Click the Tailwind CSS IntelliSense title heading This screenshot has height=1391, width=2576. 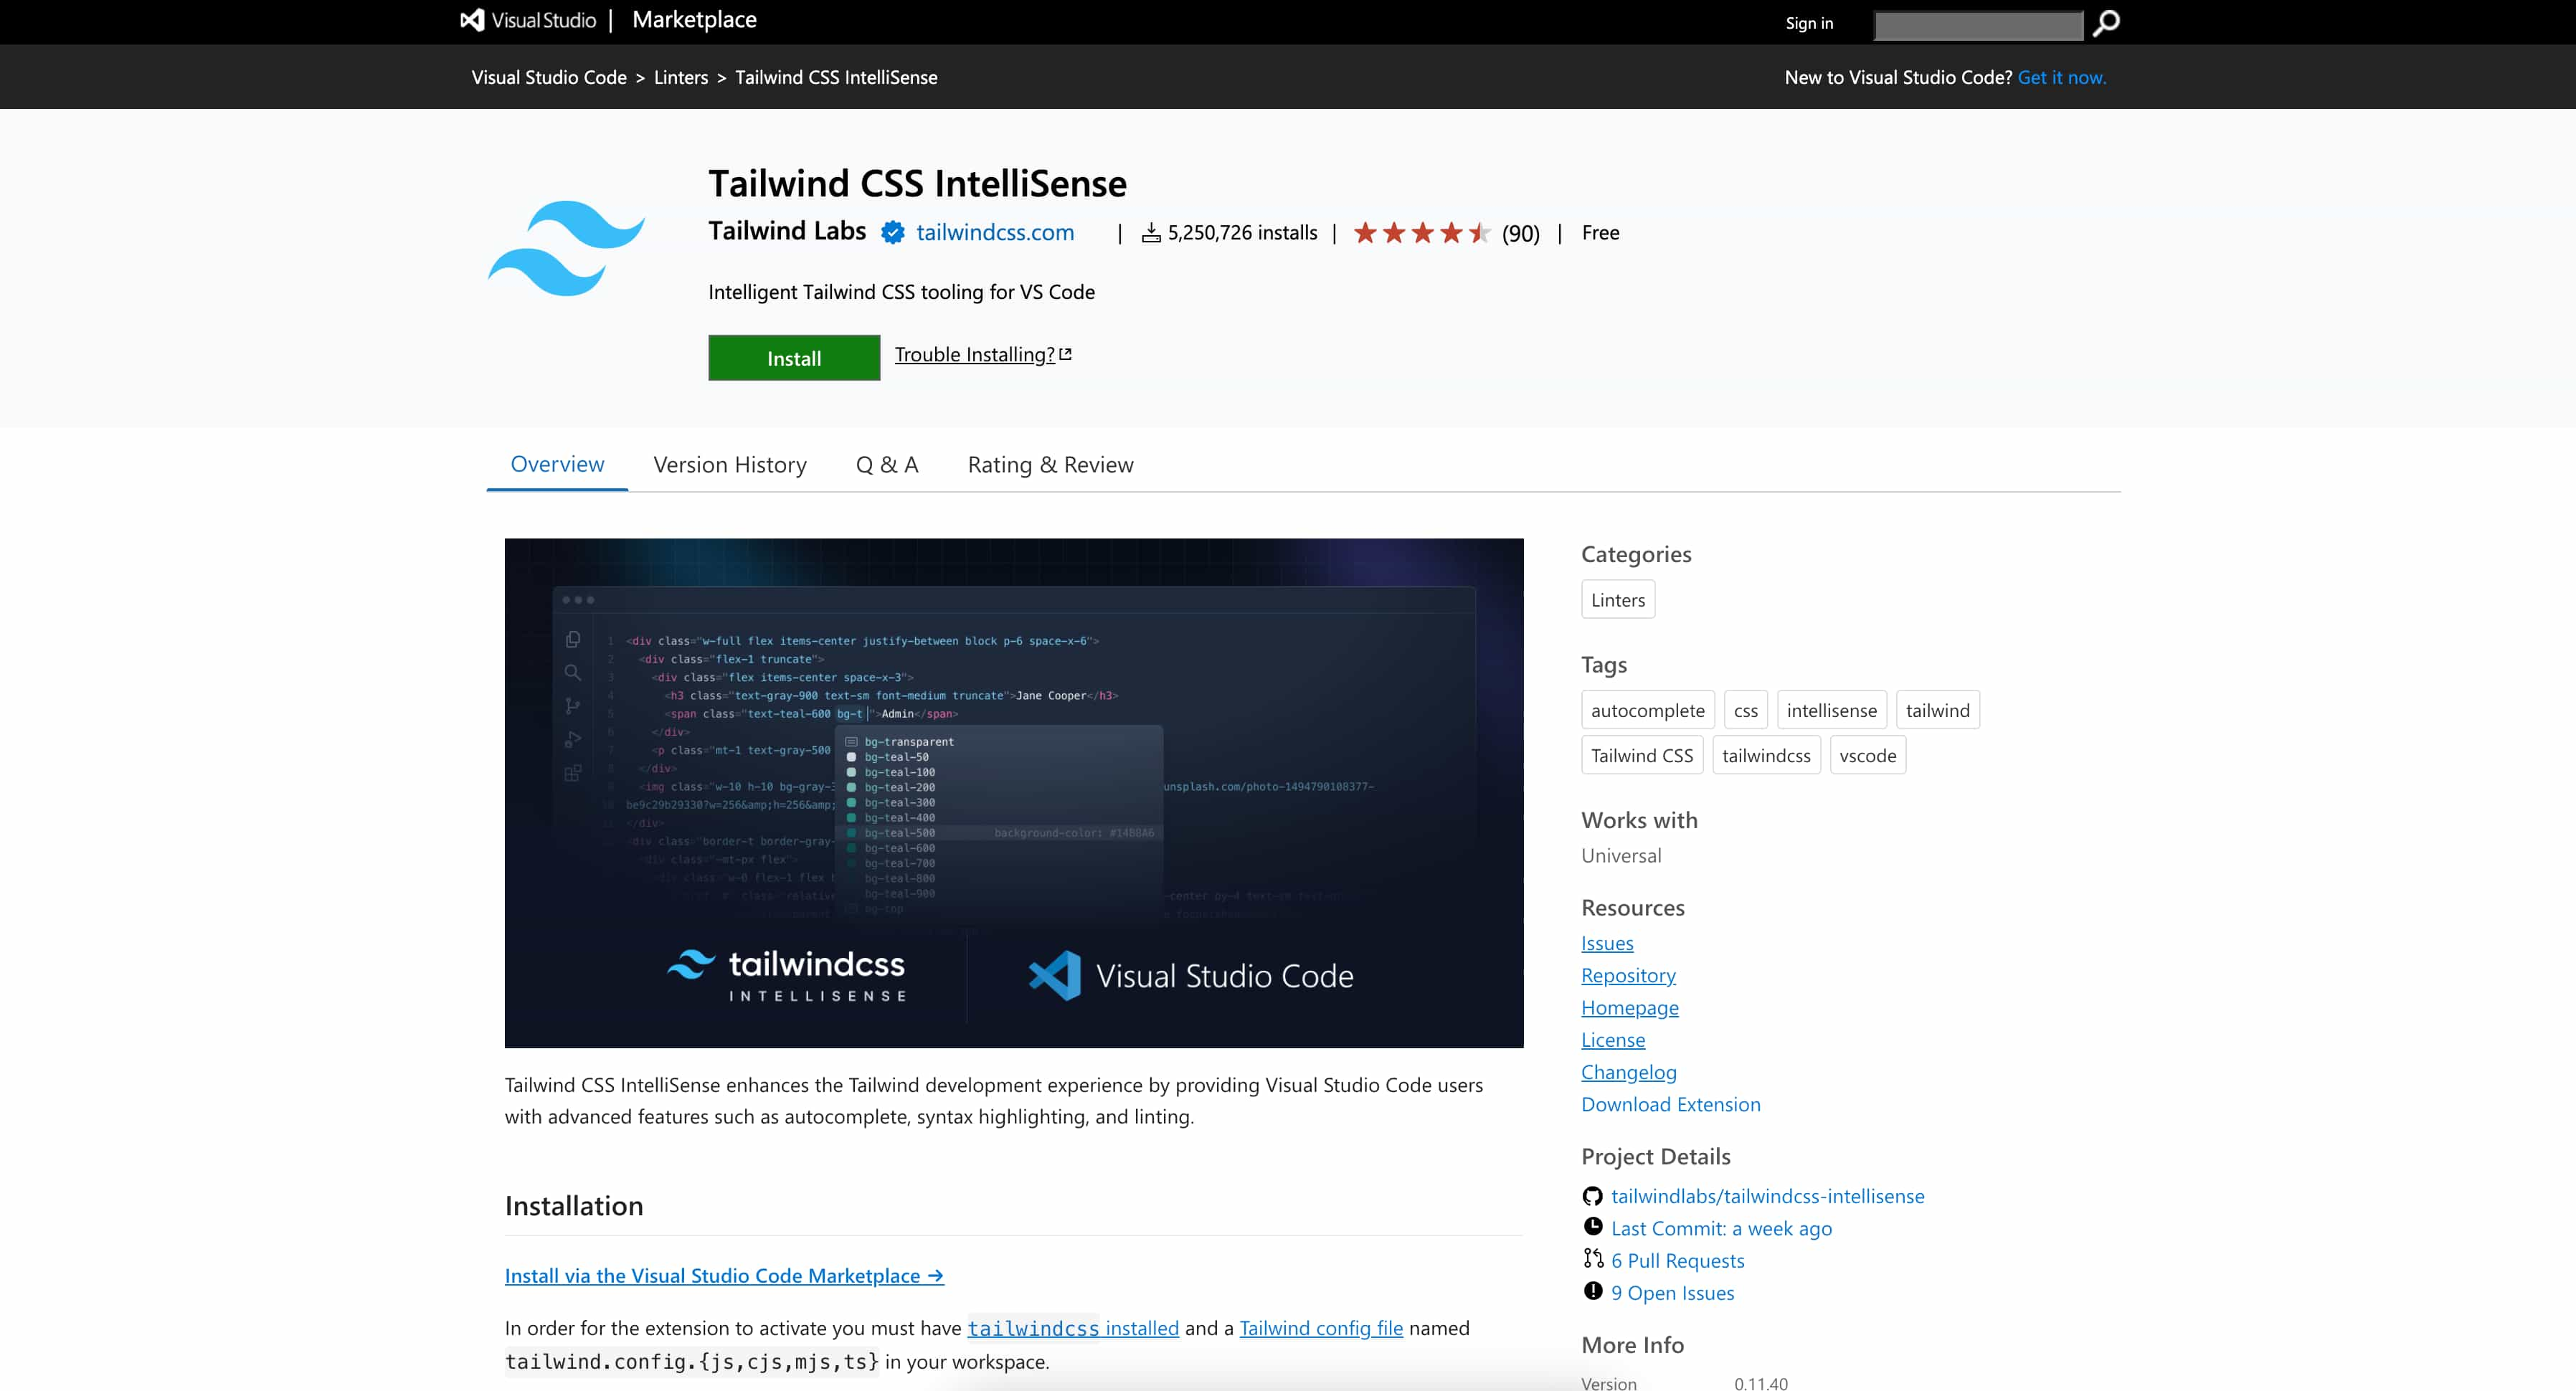917,183
